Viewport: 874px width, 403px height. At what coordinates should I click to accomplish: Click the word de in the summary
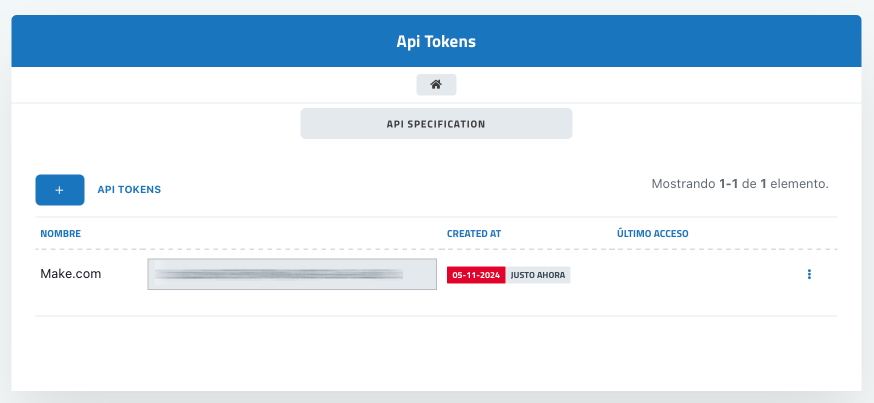point(750,184)
